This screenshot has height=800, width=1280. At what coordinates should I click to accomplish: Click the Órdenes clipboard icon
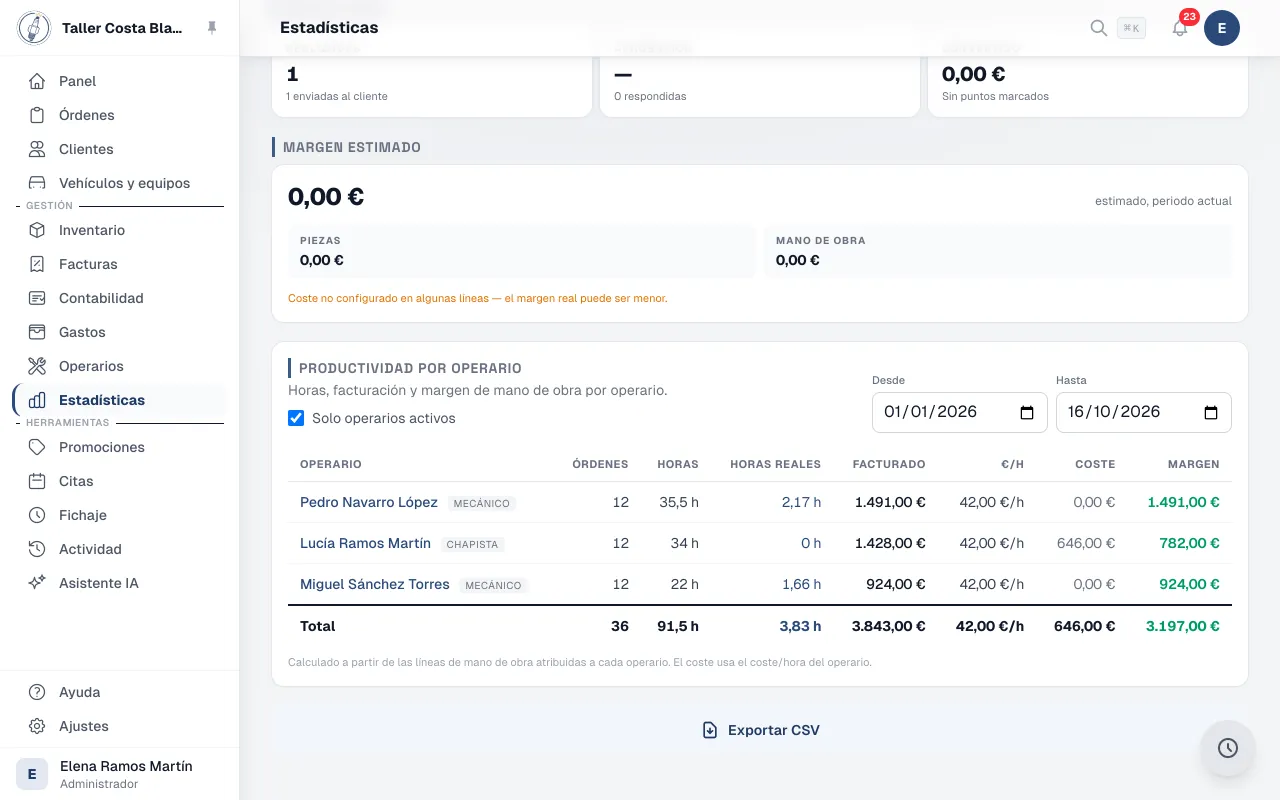(x=37, y=115)
